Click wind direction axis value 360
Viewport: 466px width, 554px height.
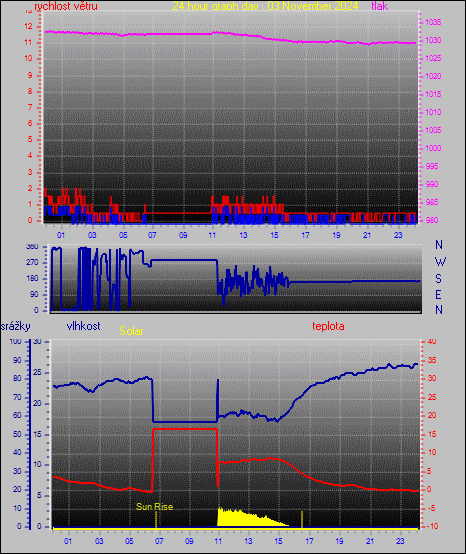pos(32,247)
